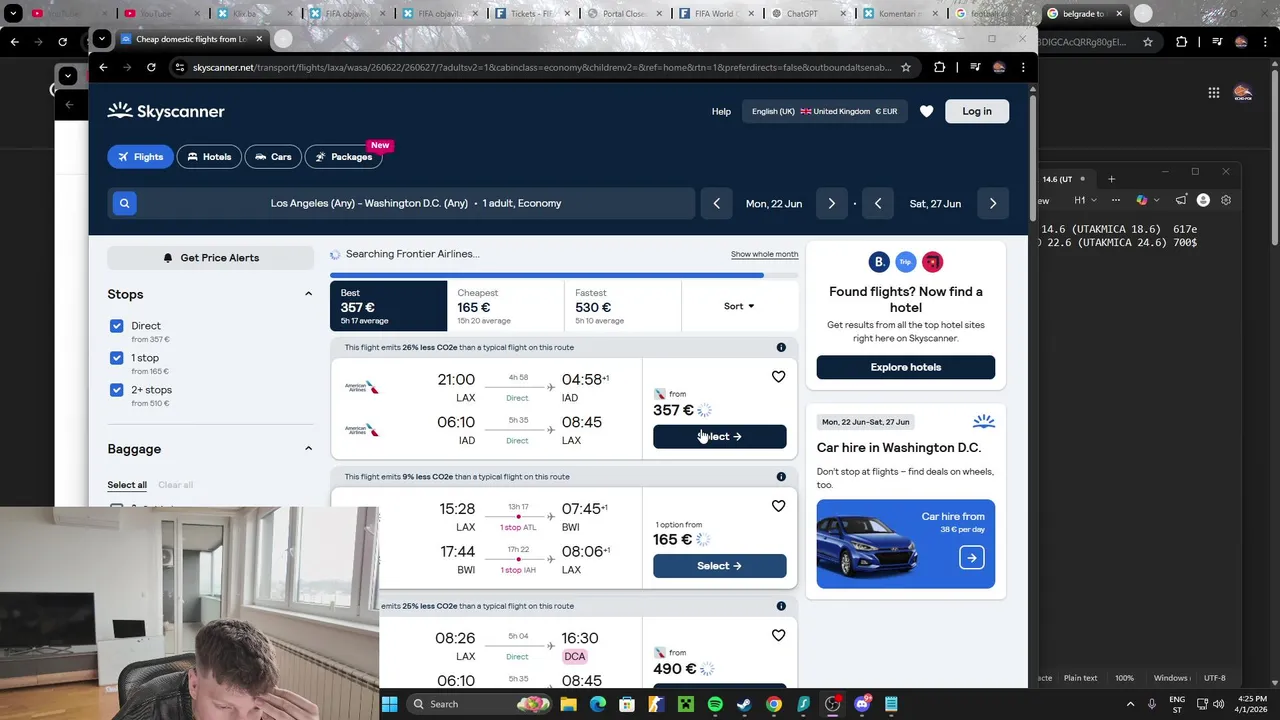Click the red hotel partner logo

coord(932,262)
